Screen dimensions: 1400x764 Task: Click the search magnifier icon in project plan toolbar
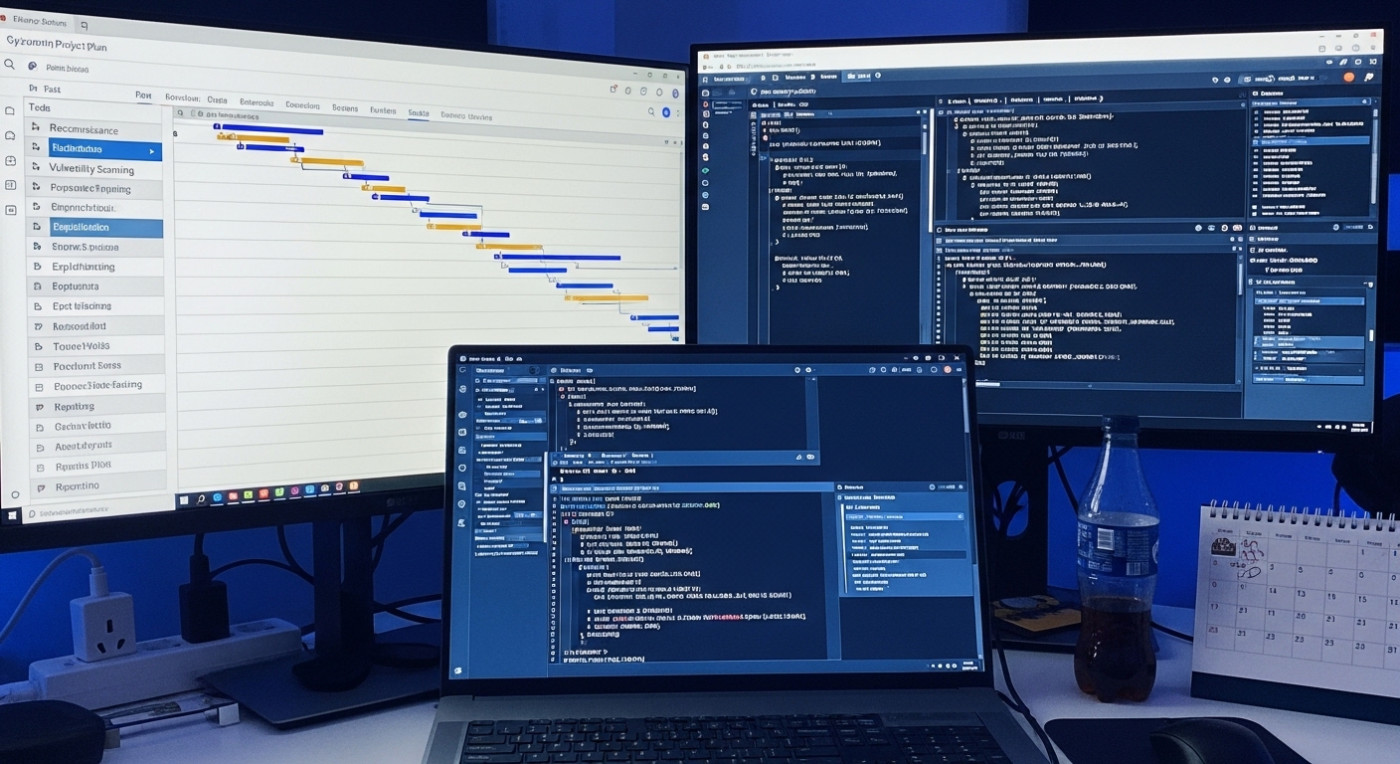point(9,65)
